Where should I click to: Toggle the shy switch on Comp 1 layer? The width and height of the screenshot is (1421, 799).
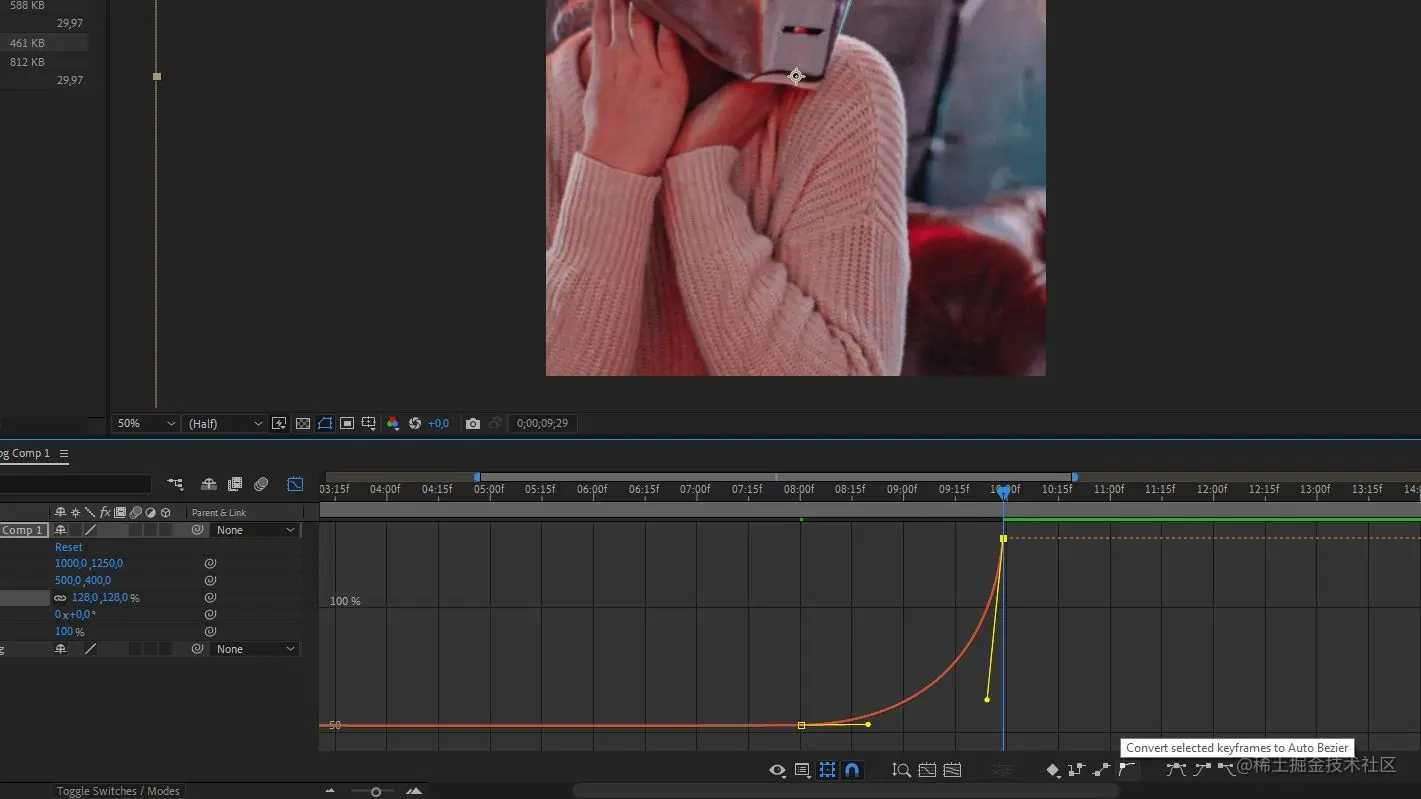[61, 530]
